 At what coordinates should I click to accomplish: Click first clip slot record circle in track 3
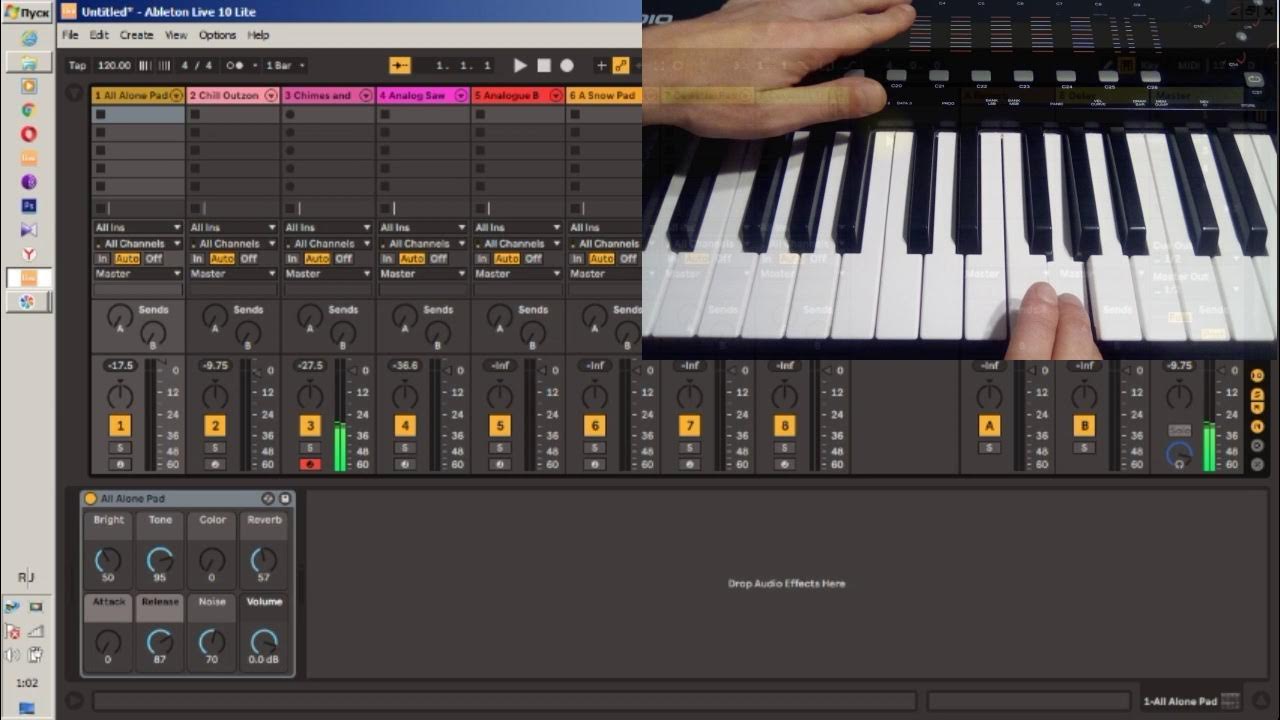coord(290,115)
